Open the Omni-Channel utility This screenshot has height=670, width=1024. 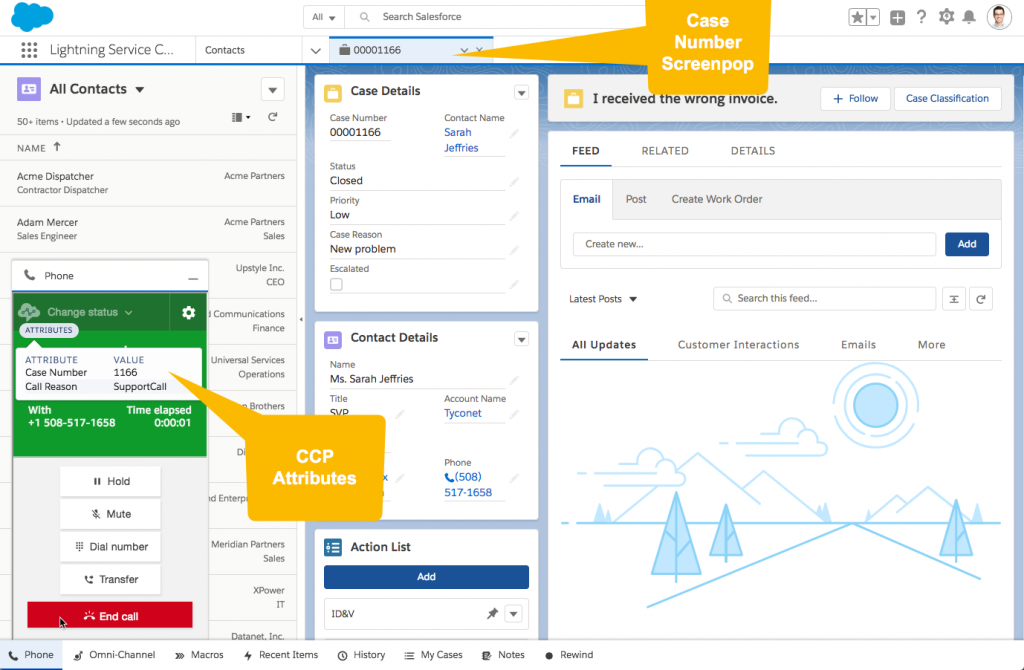coord(114,655)
